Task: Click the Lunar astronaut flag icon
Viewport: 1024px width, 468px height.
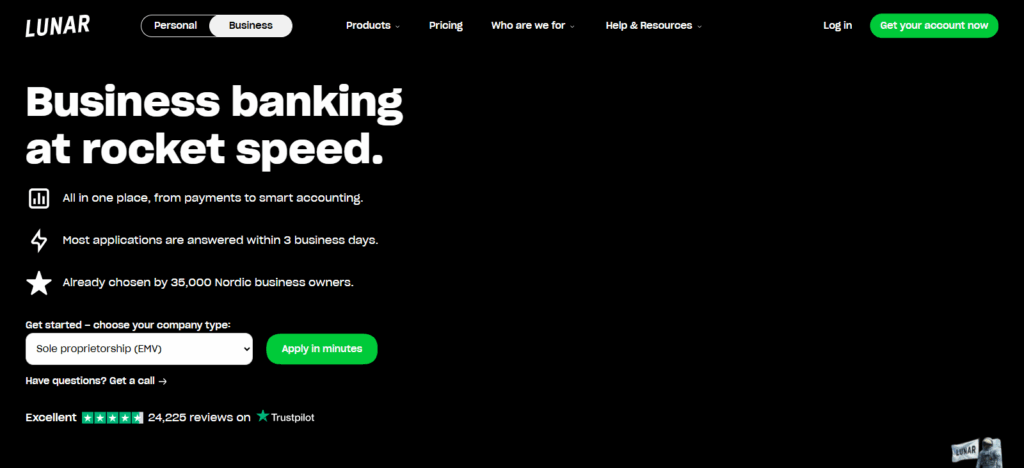Action: (x=978, y=452)
